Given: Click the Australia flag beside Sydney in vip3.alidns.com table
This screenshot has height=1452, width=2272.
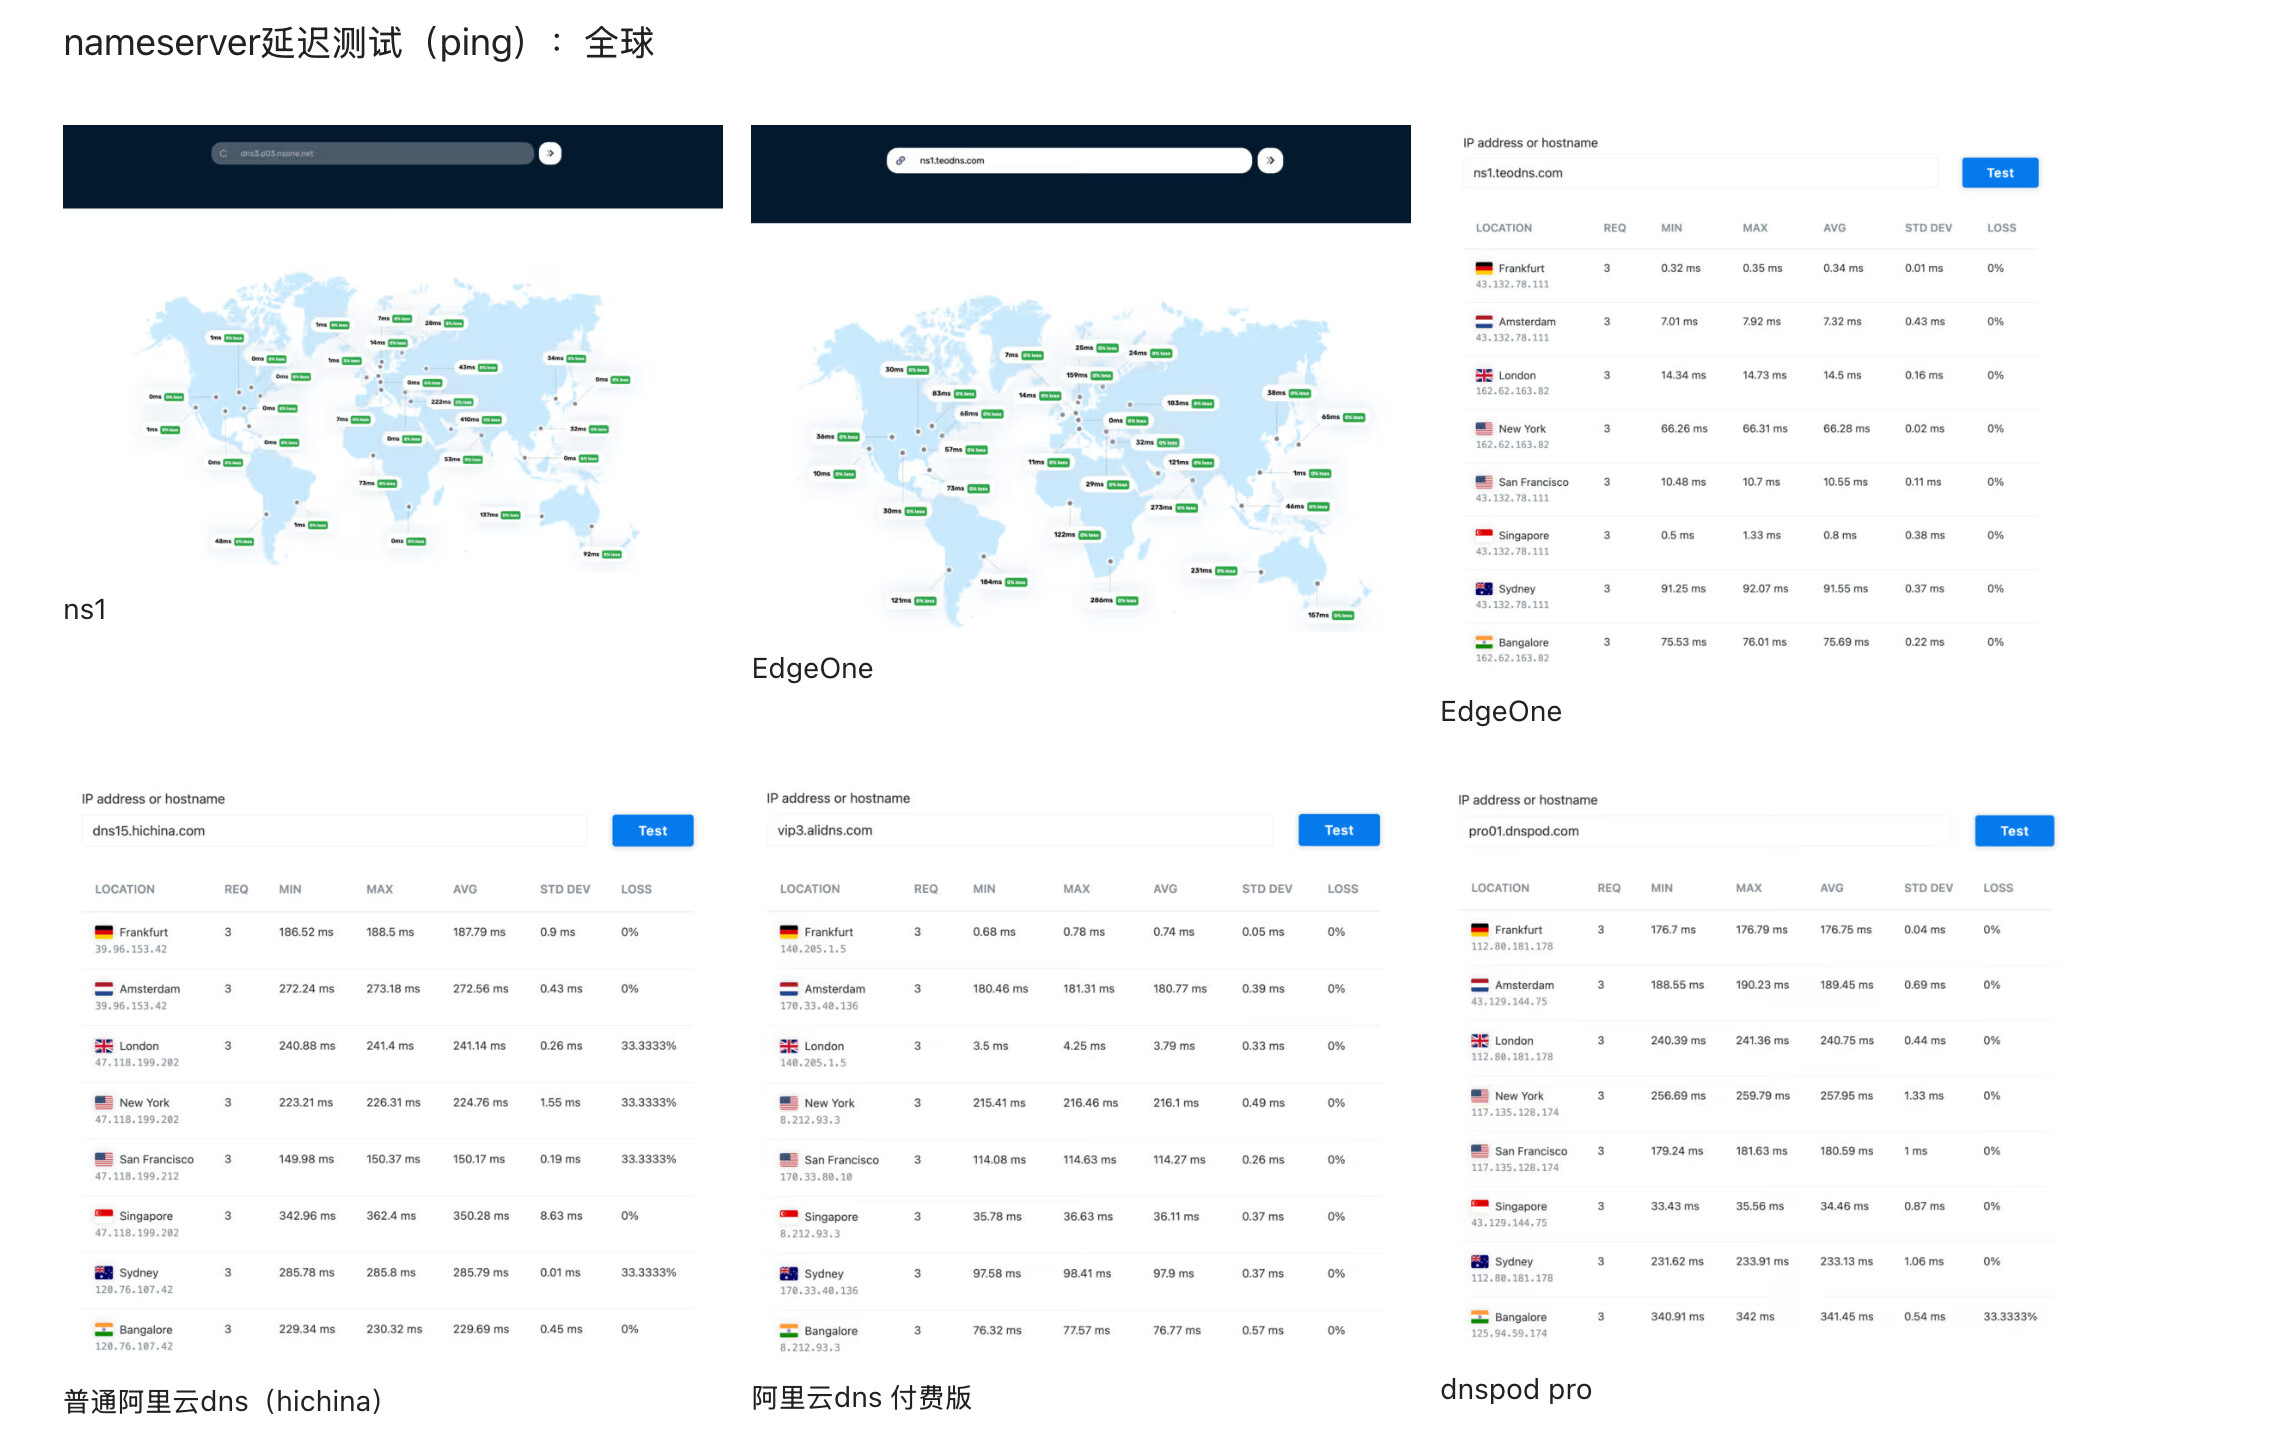Looking at the screenshot, I should click(x=789, y=1273).
